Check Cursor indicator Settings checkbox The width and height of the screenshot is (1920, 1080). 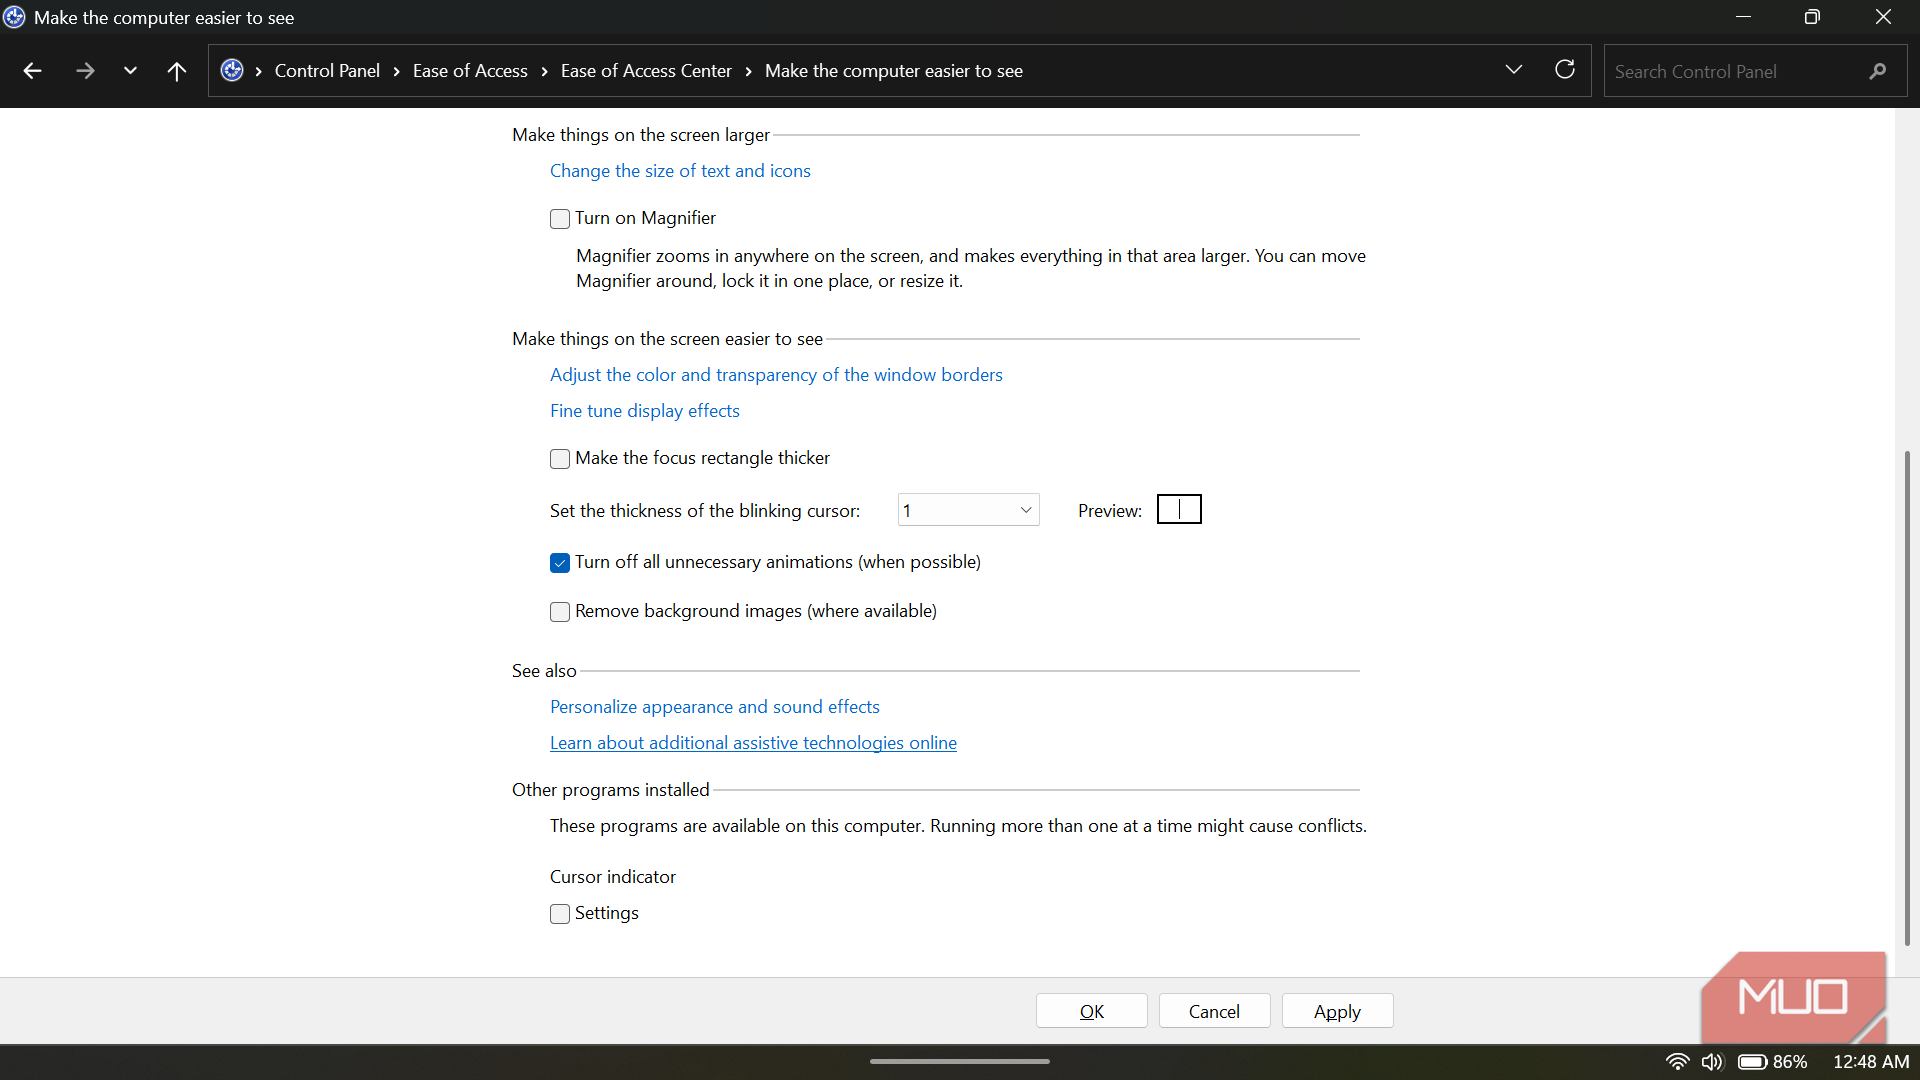point(560,914)
